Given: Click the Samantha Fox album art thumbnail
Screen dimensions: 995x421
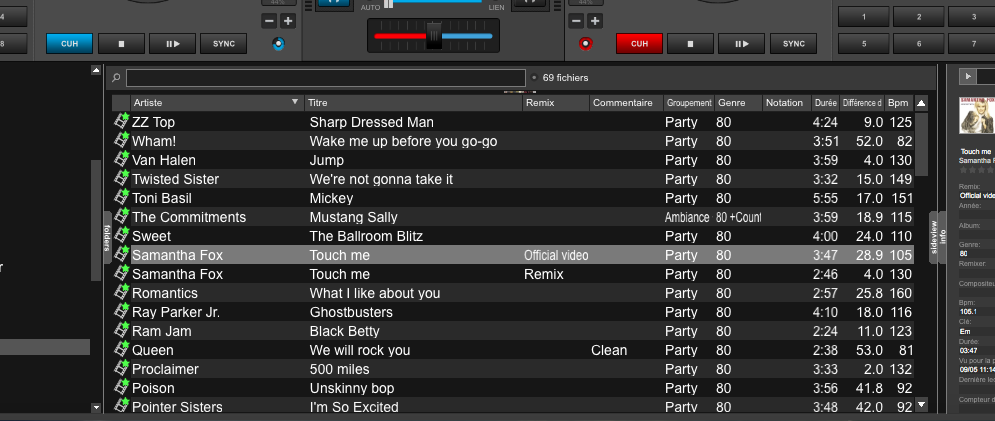Looking at the screenshot, I should [977, 115].
